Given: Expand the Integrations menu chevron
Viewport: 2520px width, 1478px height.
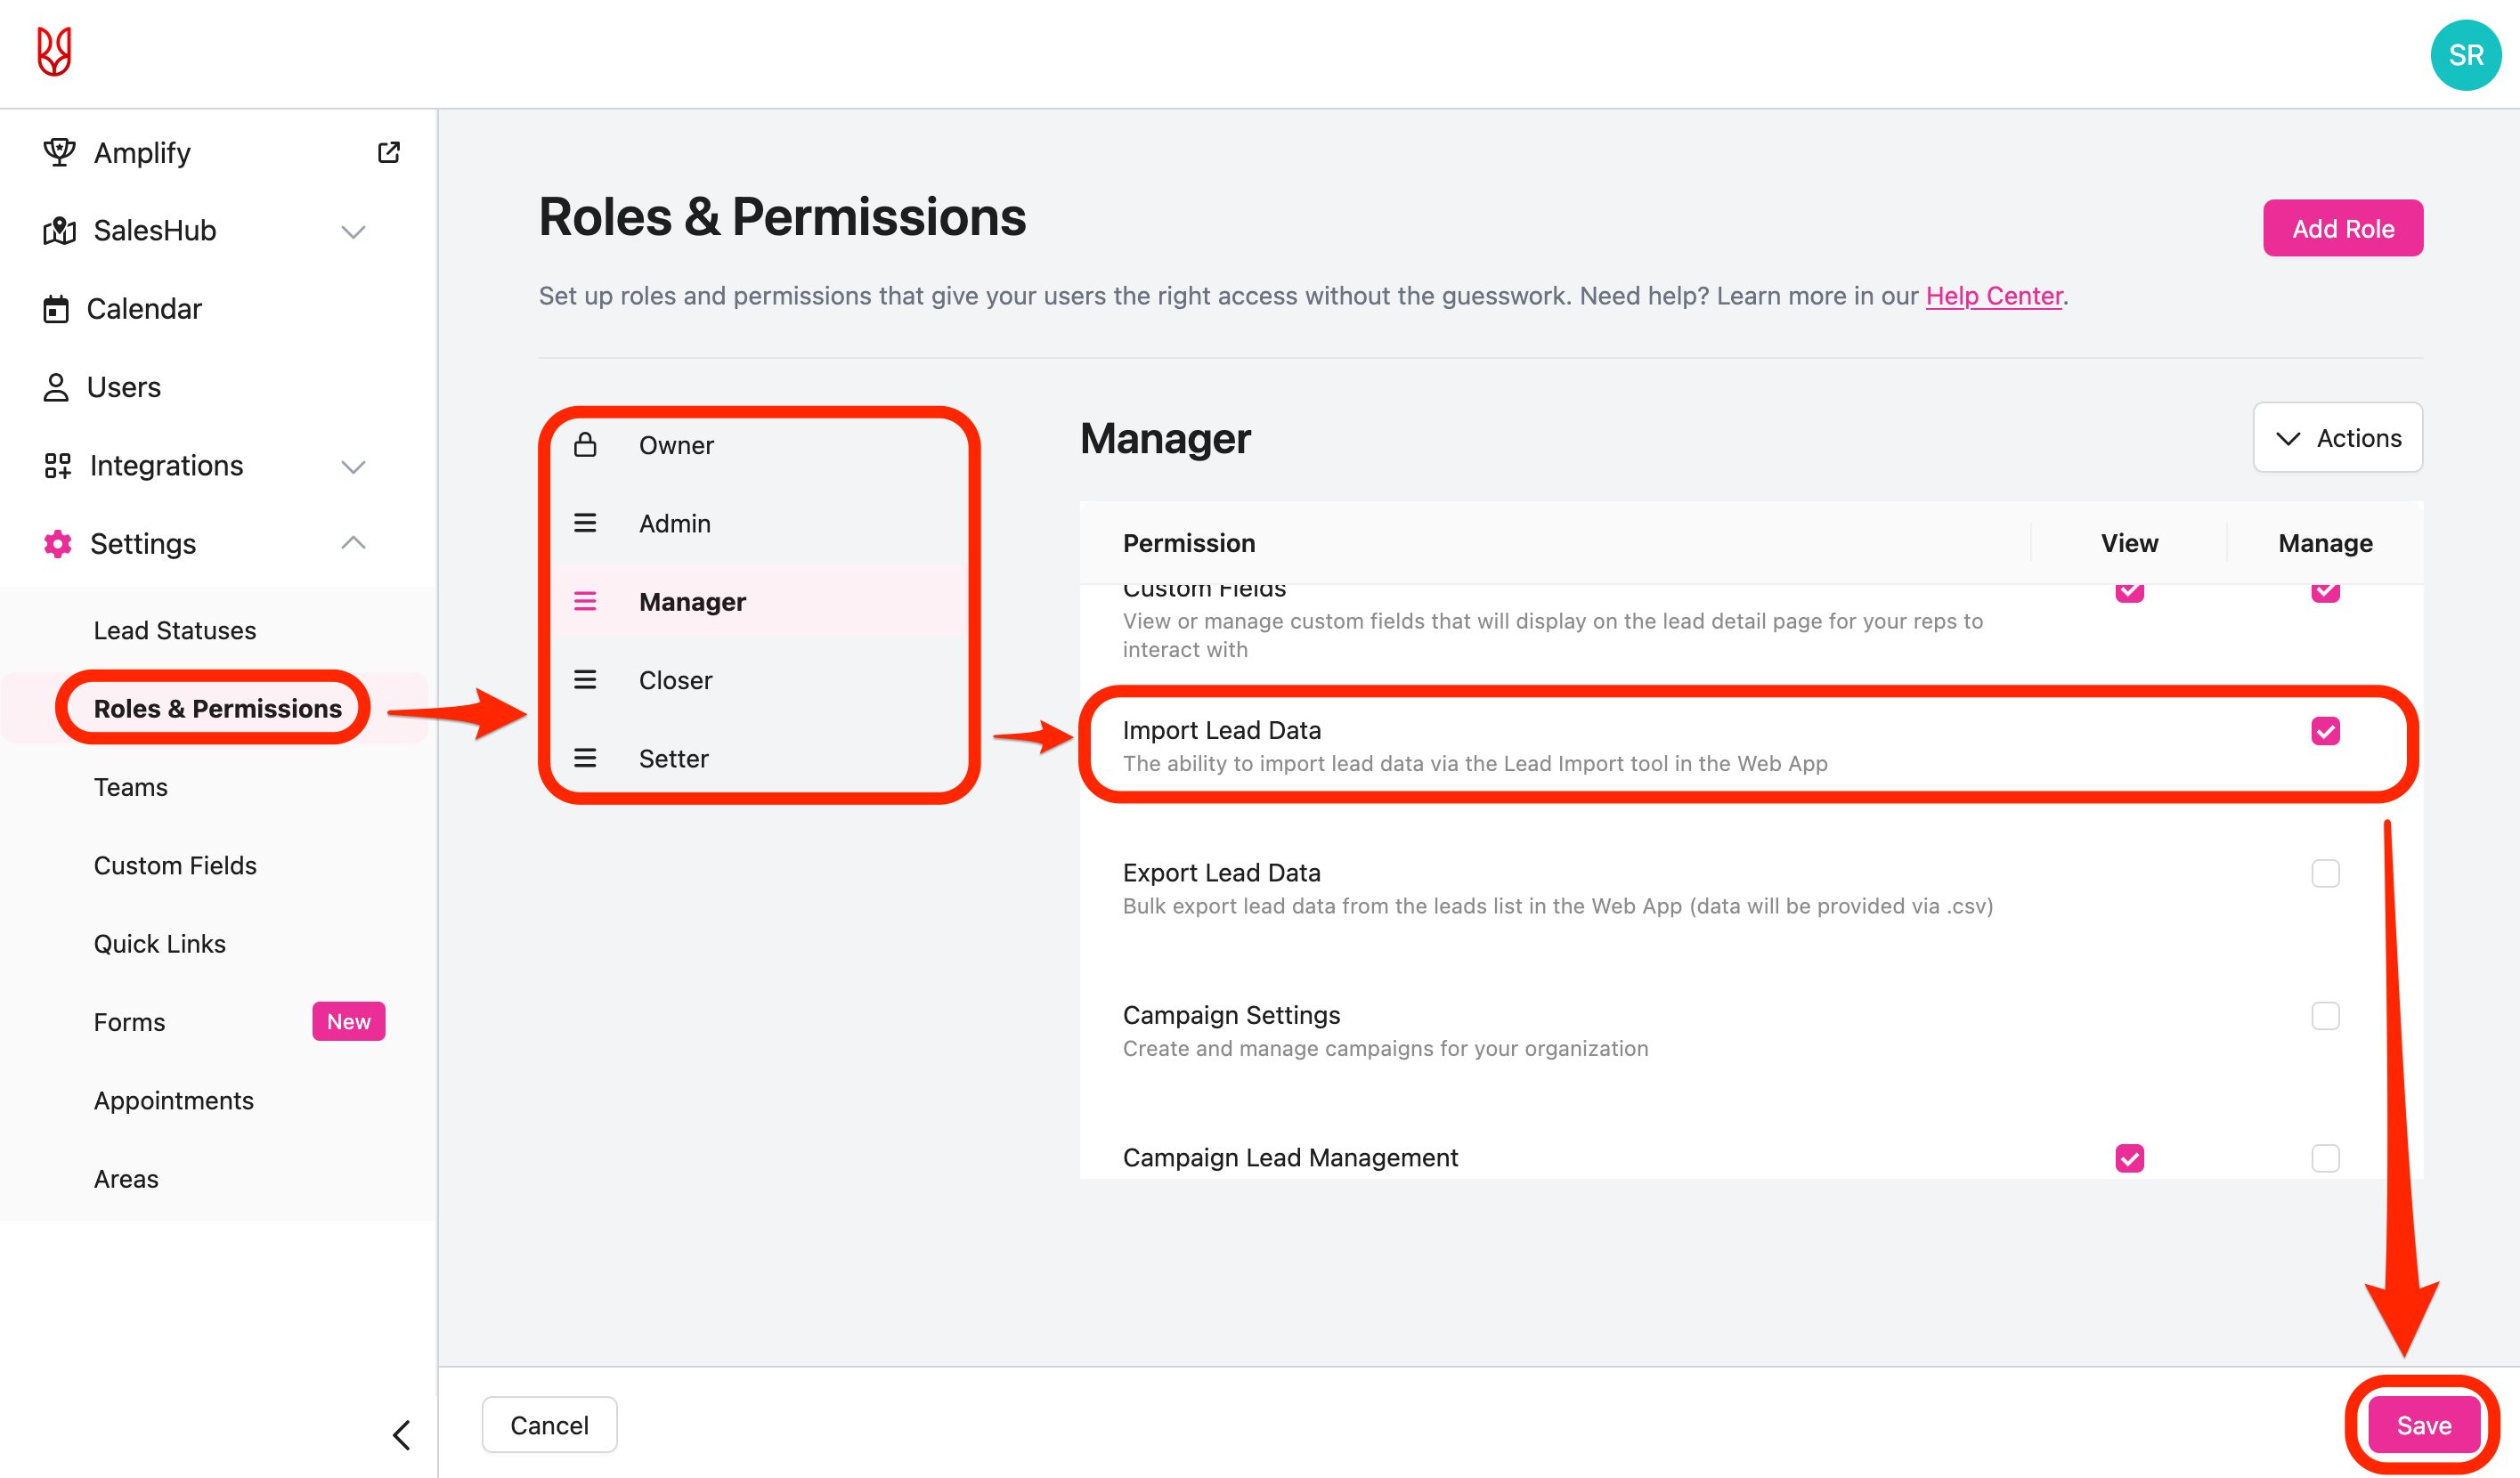Looking at the screenshot, I should 353,467.
